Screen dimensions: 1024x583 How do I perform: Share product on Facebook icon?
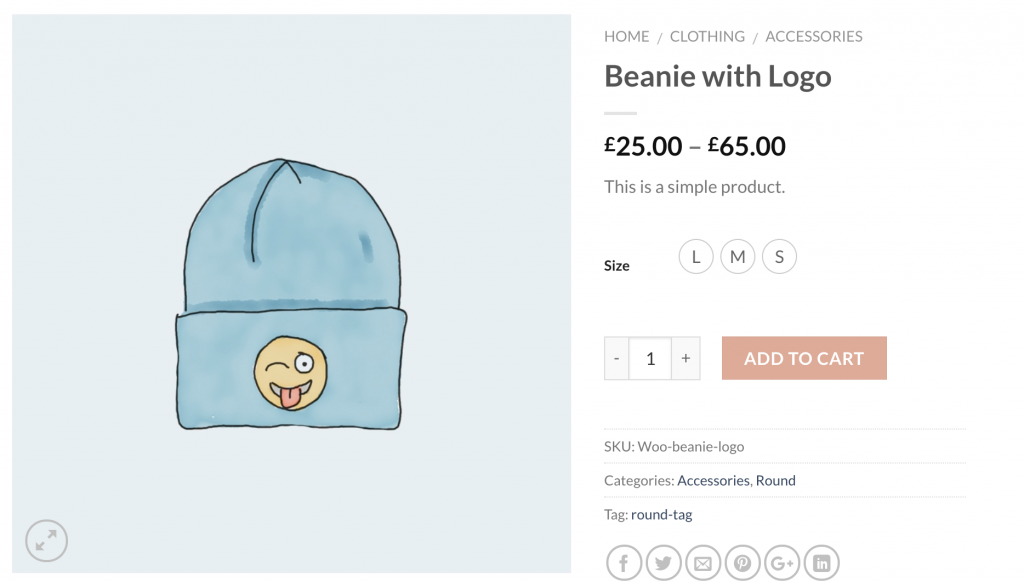pos(624,563)
